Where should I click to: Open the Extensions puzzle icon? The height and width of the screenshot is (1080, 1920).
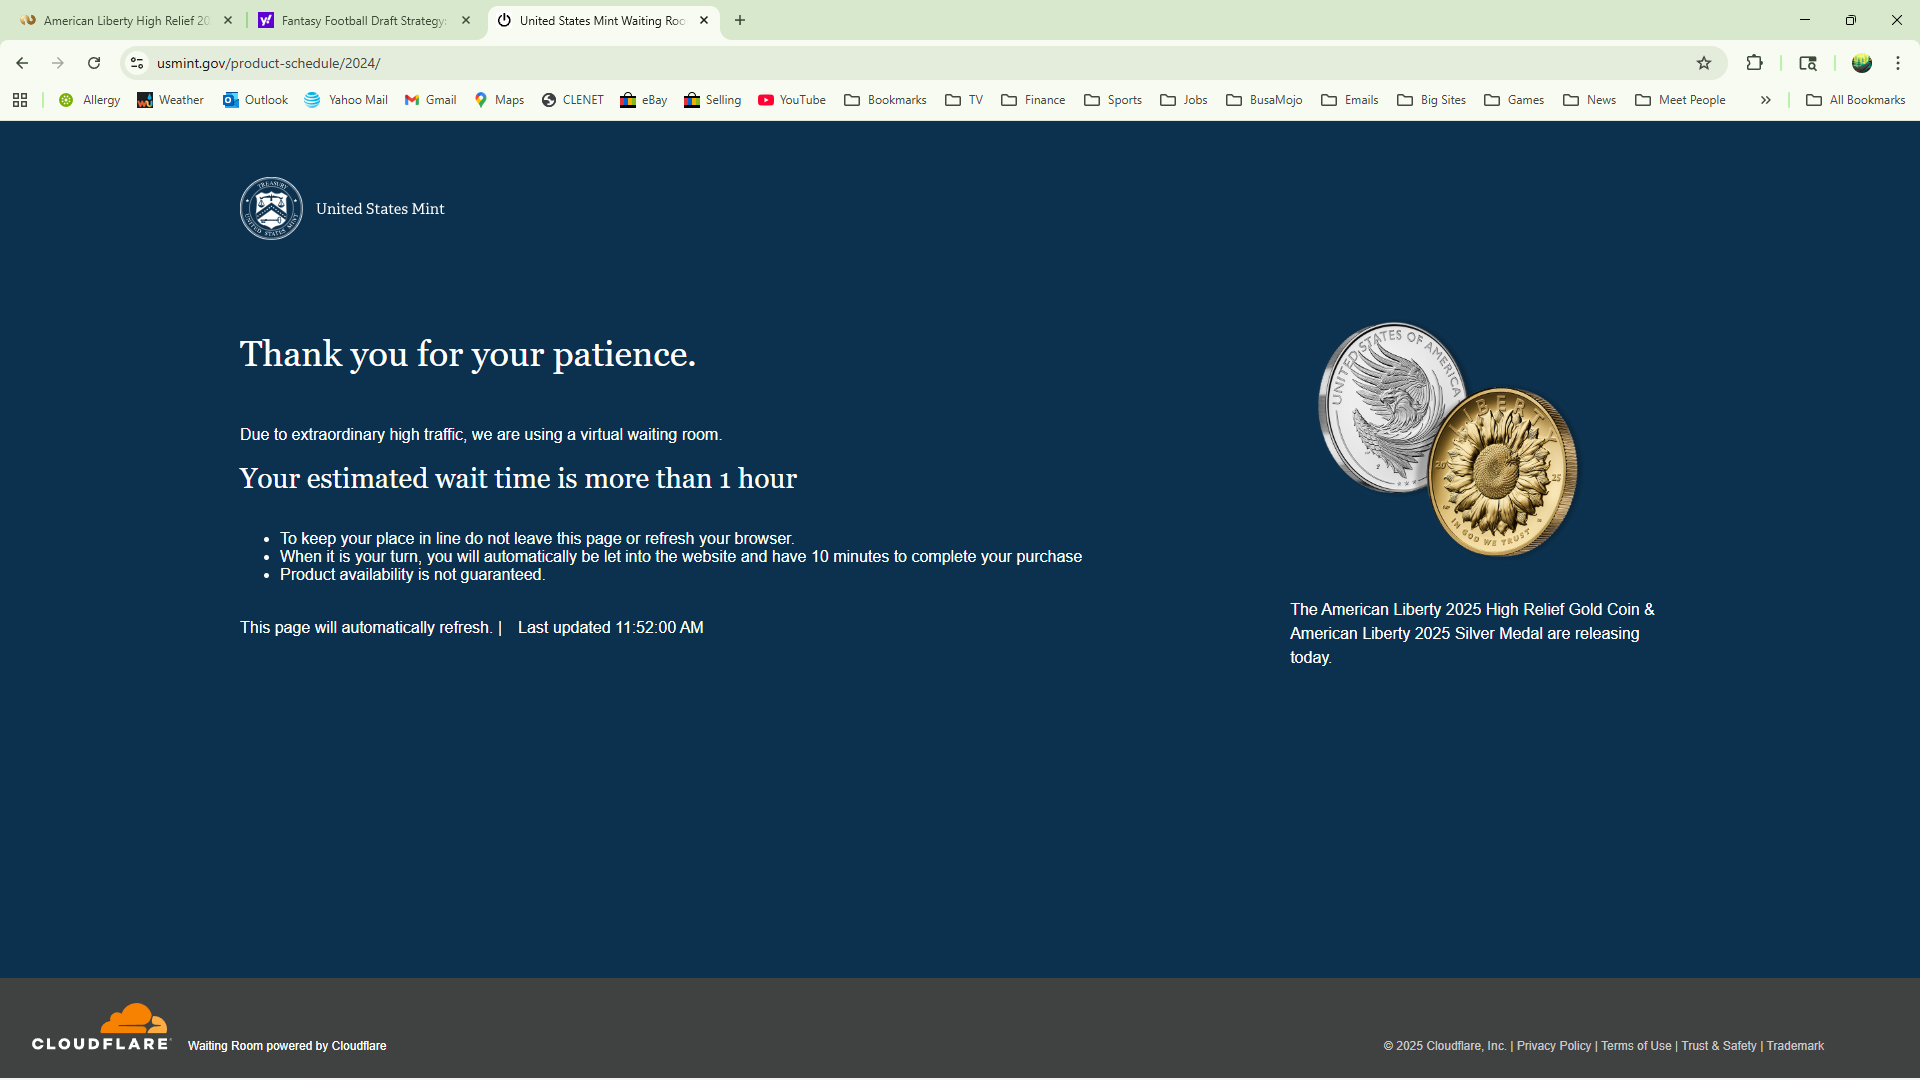click(1754, 63)
